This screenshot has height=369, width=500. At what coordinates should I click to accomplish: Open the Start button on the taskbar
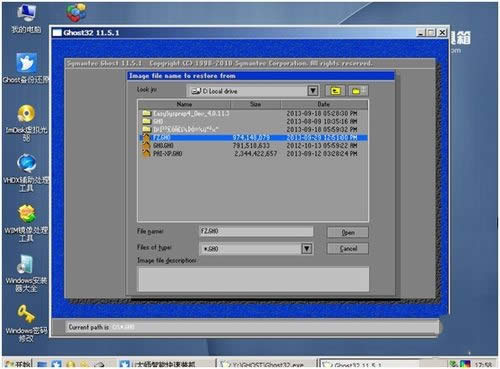click(17, 364)
